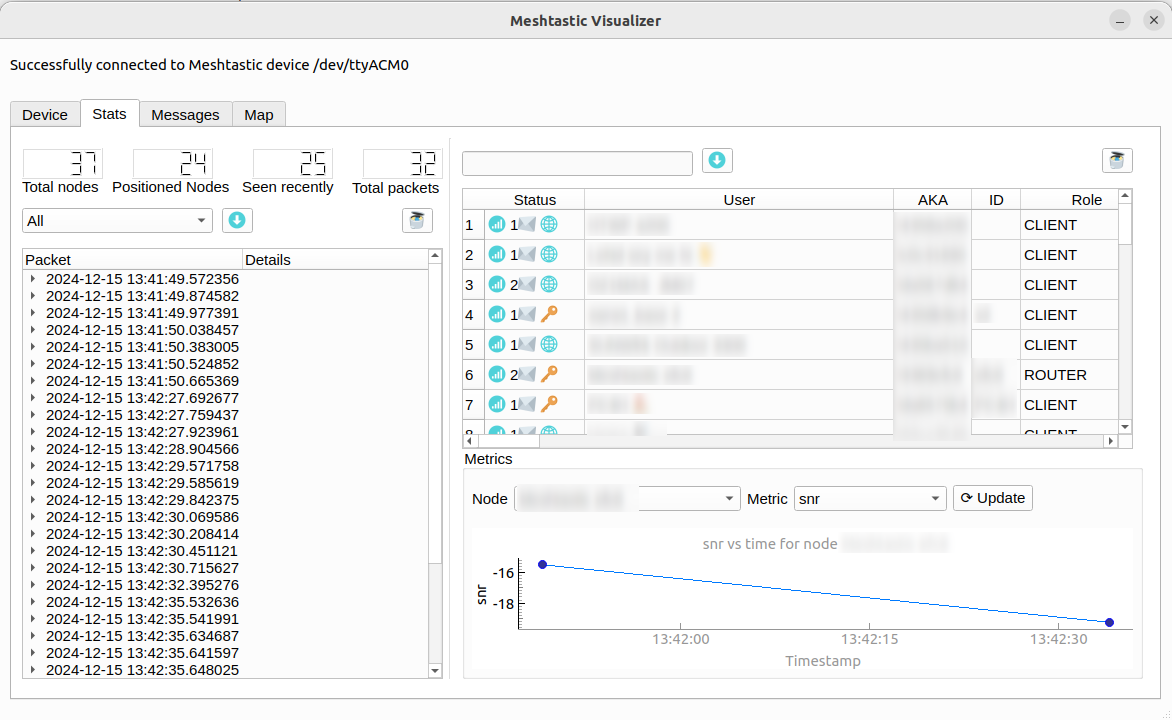Image resolution: width=1172 pixels, height=720 pixels.
Task: Click key icon in node row 7
Action: pos(549,404)
